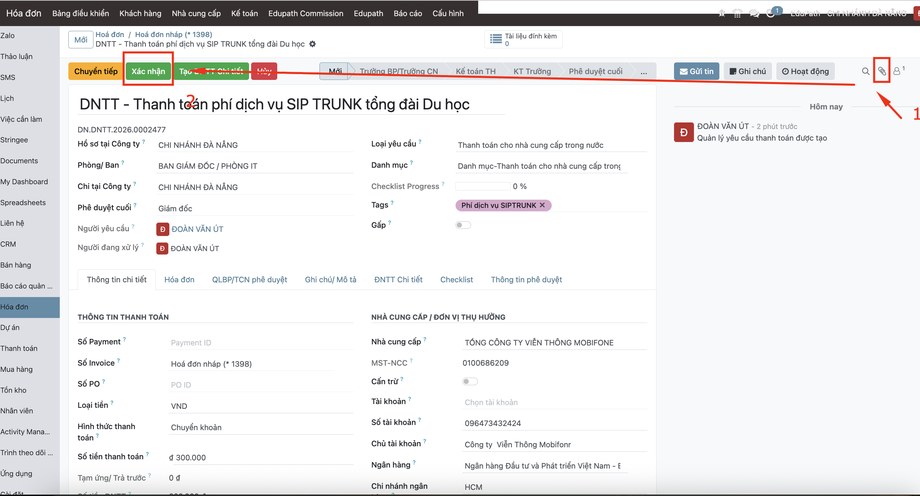920x496 pixels.
Task: Click the chatter message author avatar Đ
Action: (684, 133)
